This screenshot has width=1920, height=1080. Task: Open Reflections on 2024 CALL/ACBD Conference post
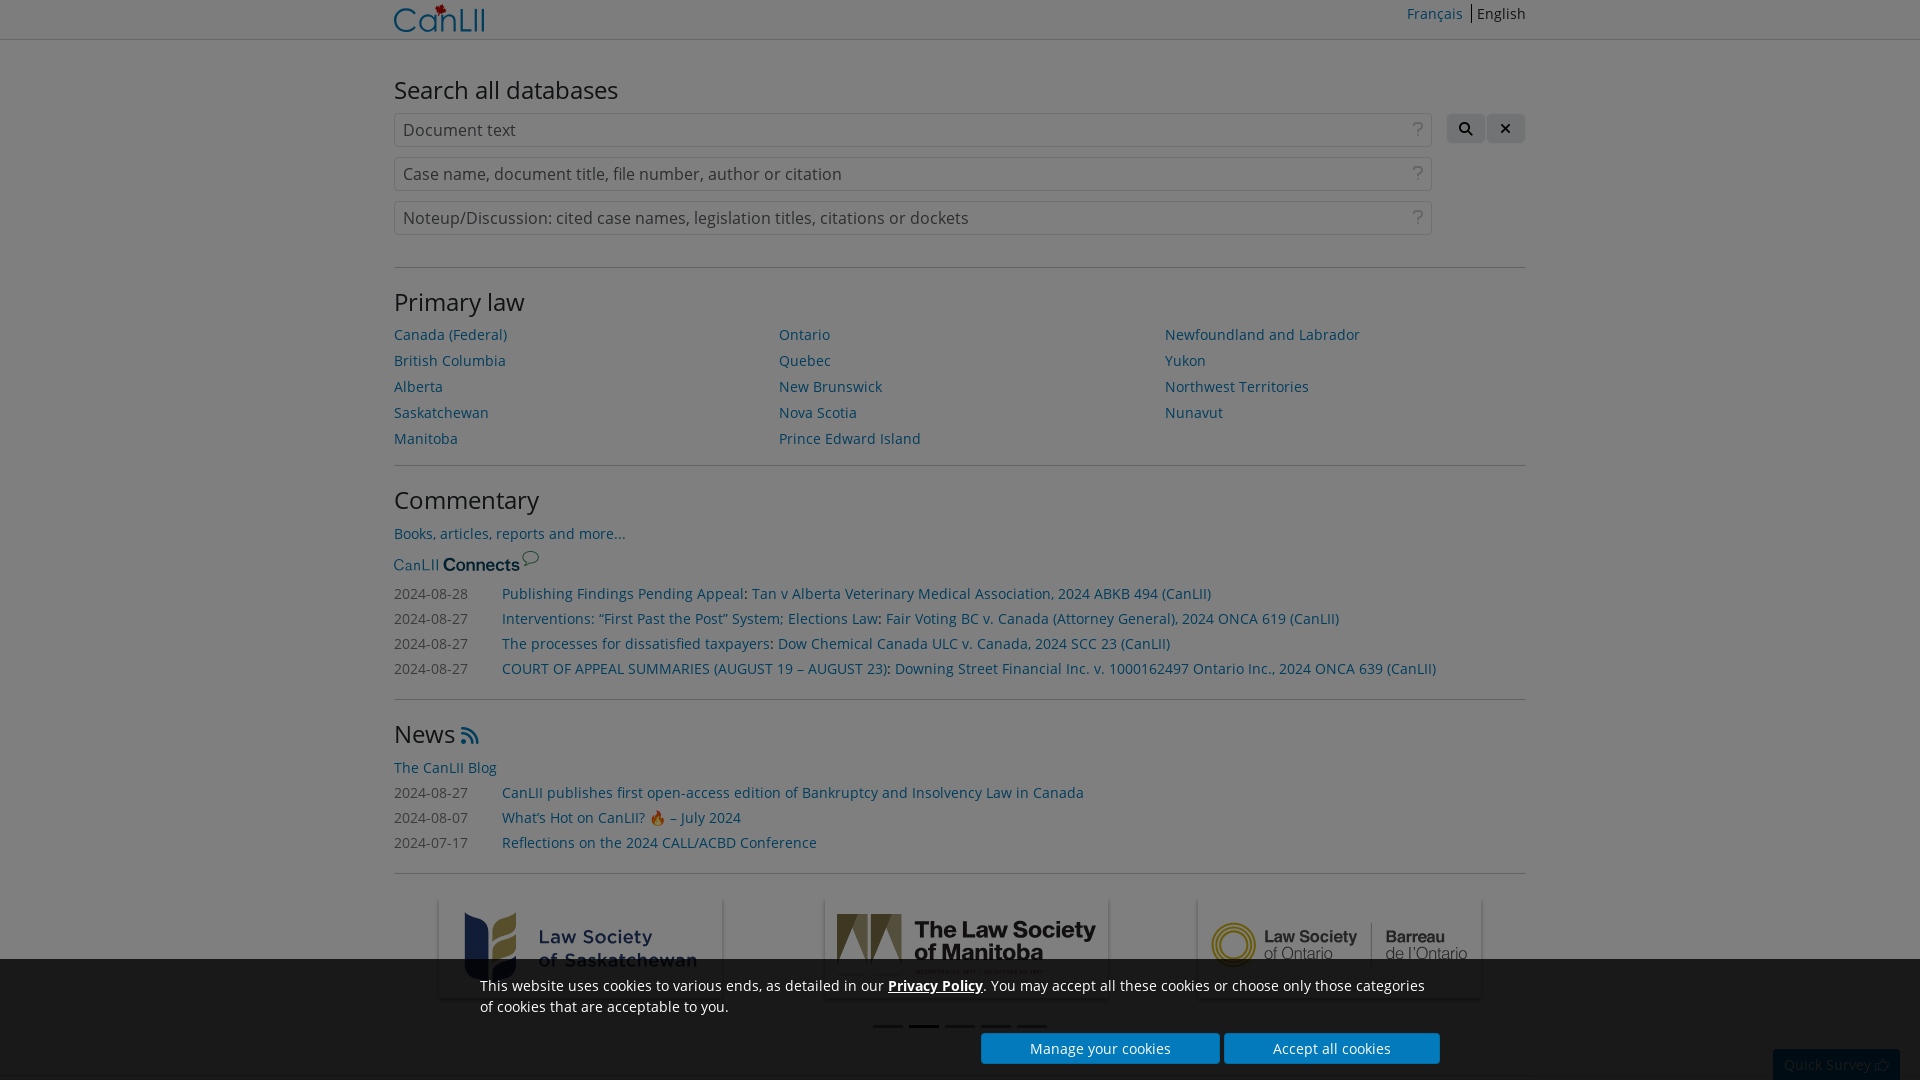[659, 843]
